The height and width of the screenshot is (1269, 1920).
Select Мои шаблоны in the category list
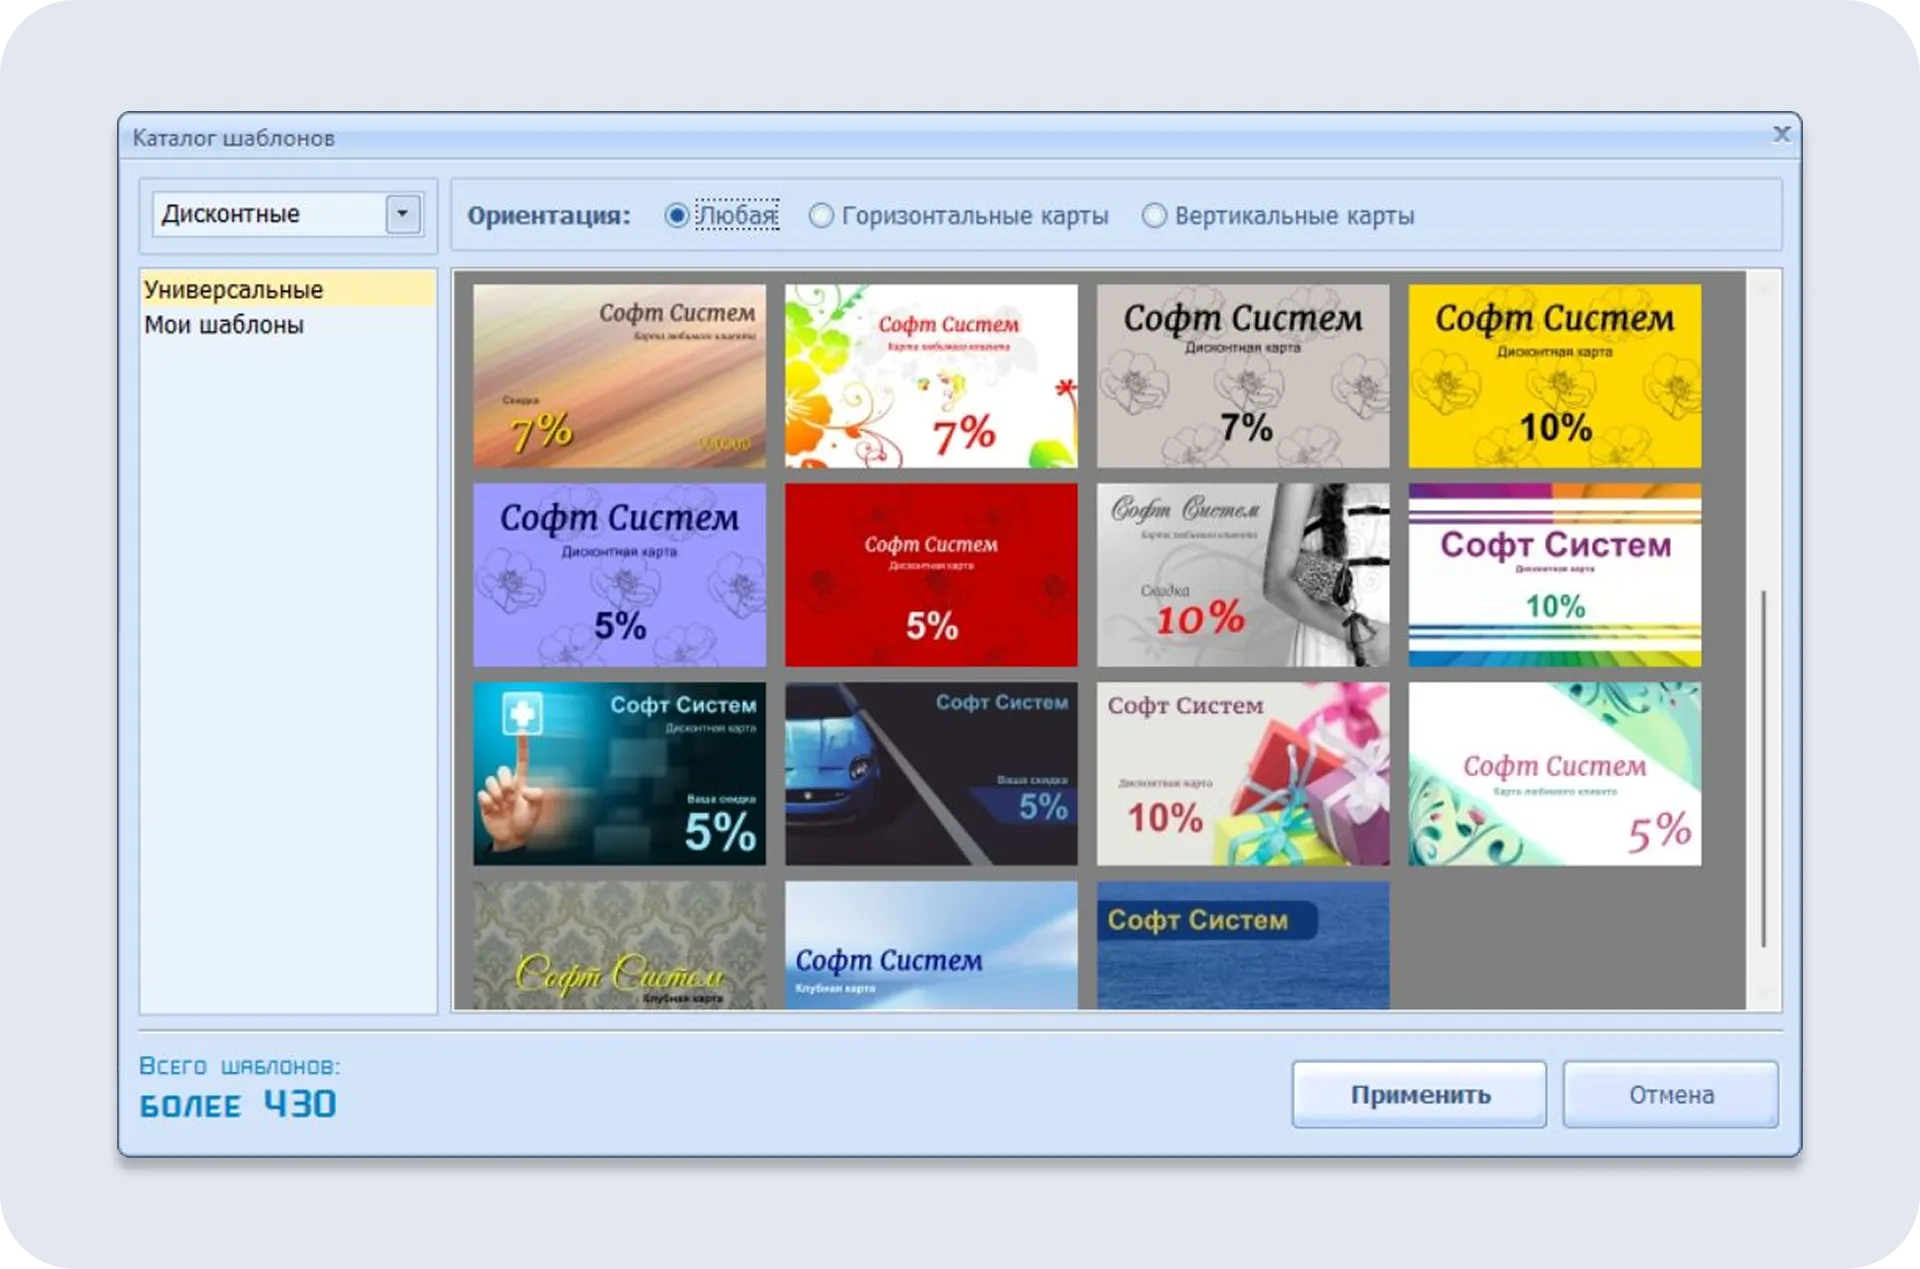click(x=288, y=324)
